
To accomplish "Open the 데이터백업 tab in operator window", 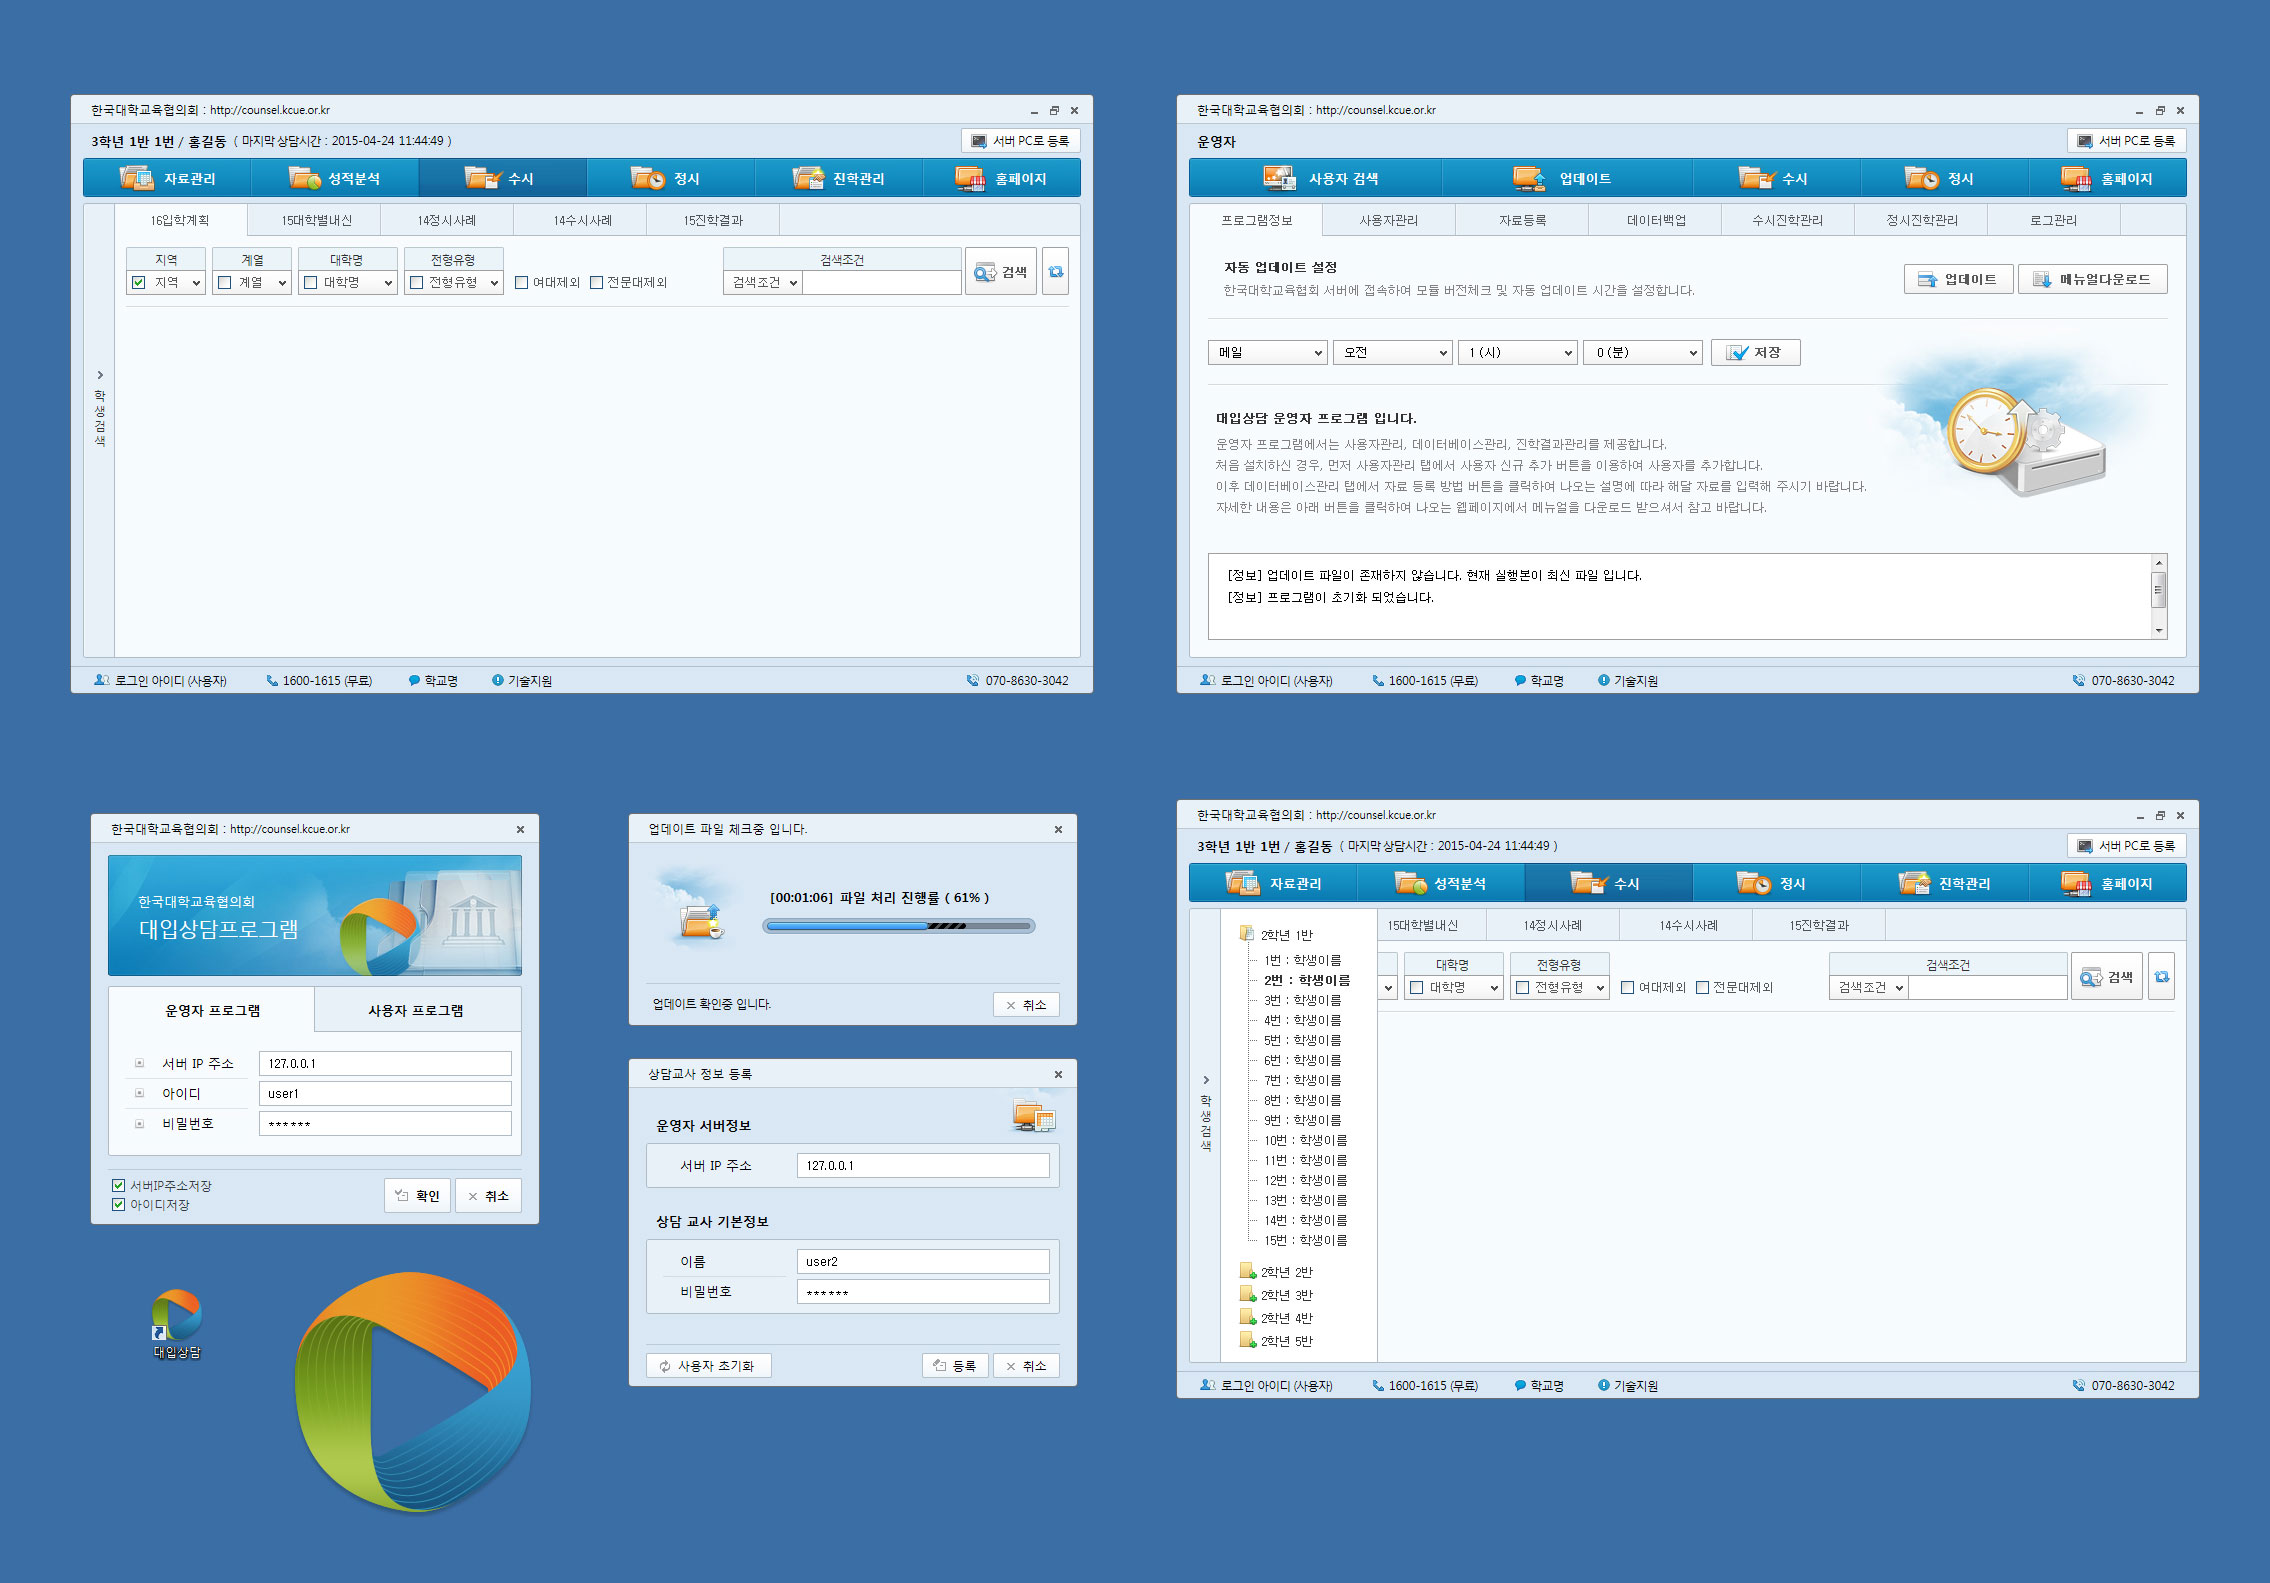I will click(1655, 220).
